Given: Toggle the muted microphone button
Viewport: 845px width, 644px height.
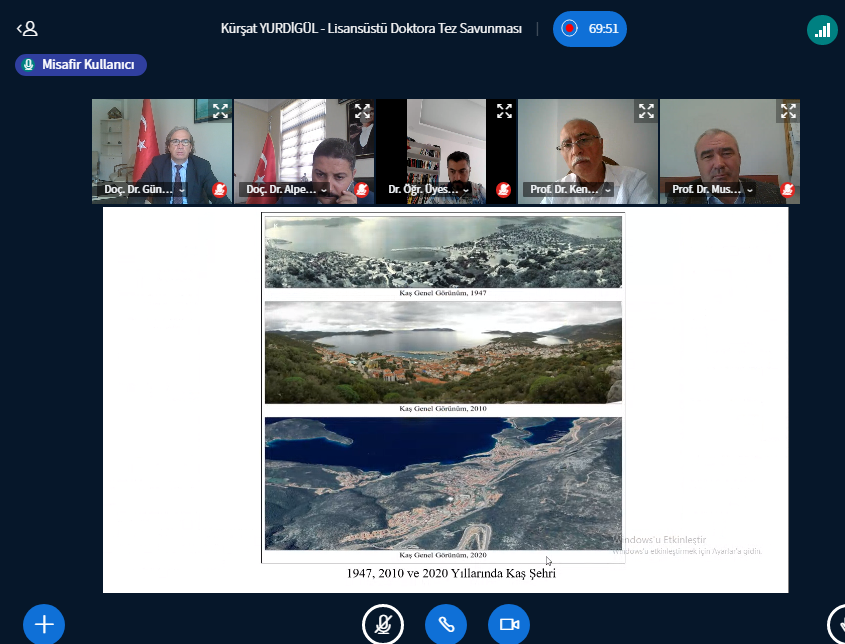Looking at the screenshot, I should pos(382,624).
